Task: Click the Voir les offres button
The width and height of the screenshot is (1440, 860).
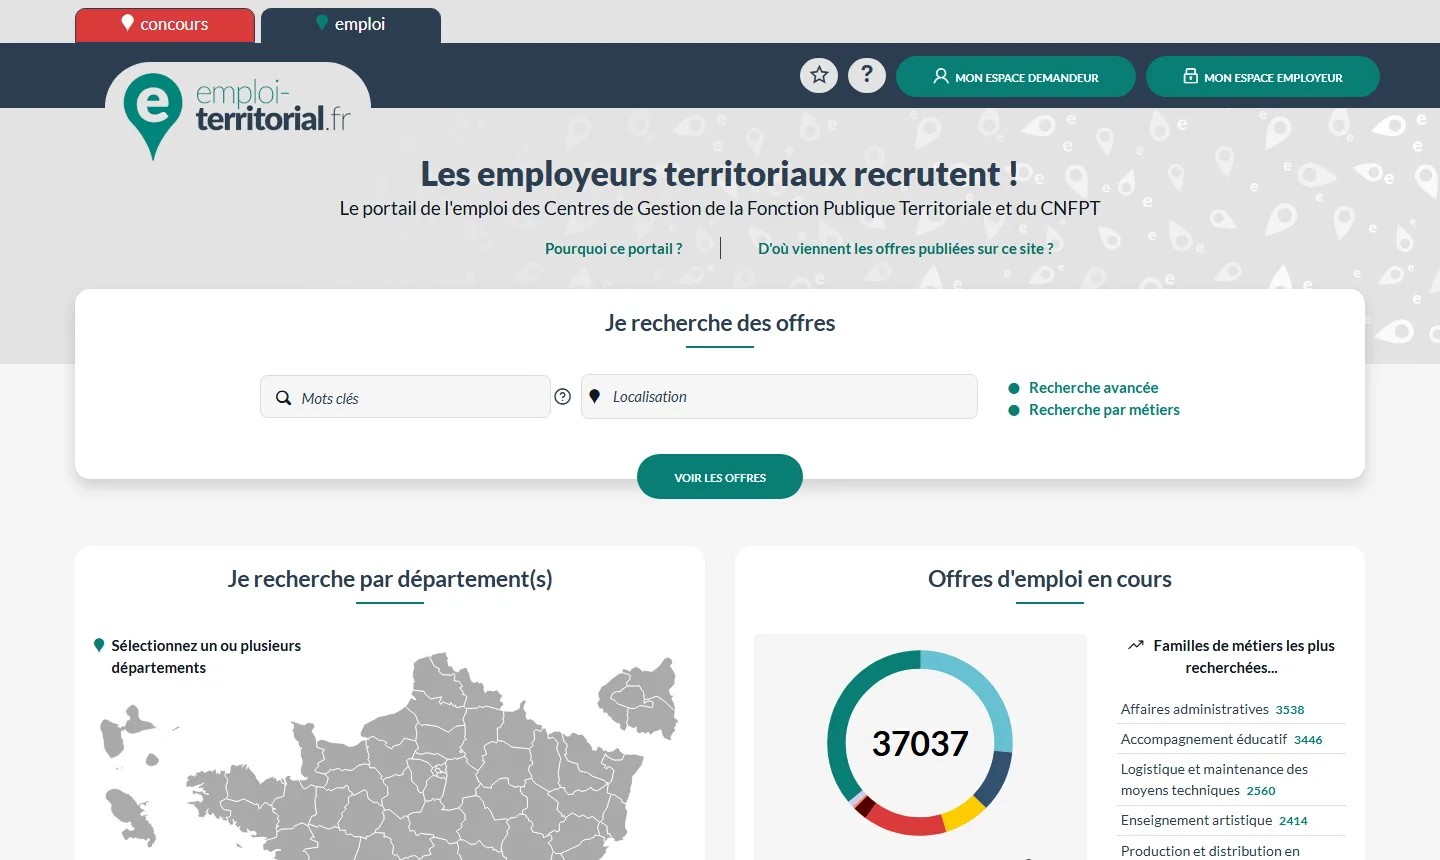Action: pyautogui.click(x=720, y=476)
